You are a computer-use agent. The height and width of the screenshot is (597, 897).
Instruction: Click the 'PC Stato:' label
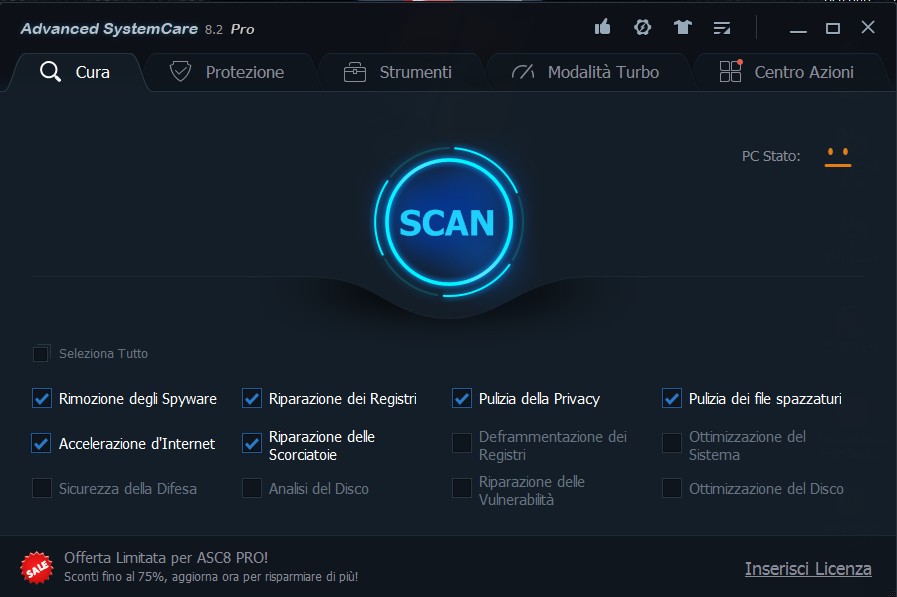point(771,156)
